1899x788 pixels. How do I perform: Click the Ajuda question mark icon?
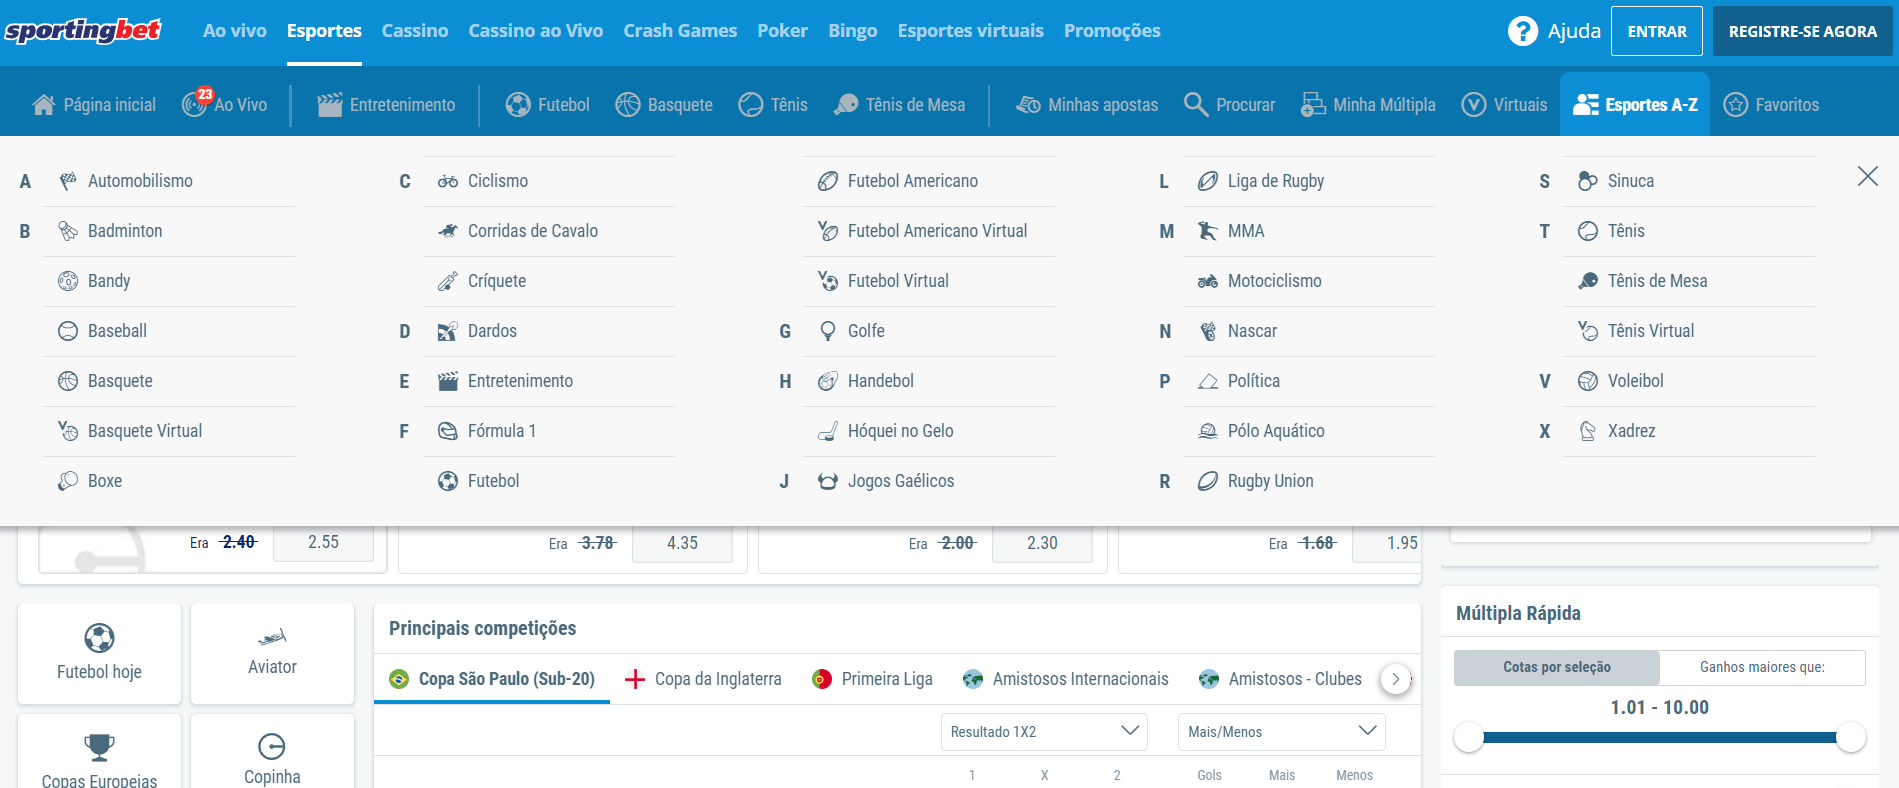(1523, 31)
